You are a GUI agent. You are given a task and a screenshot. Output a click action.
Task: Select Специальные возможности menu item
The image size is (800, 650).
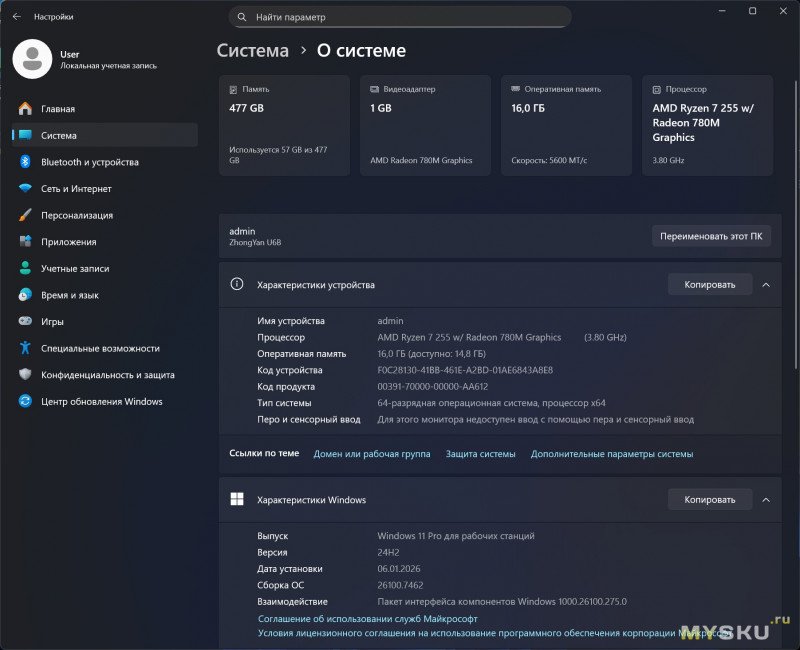point(100,349)
